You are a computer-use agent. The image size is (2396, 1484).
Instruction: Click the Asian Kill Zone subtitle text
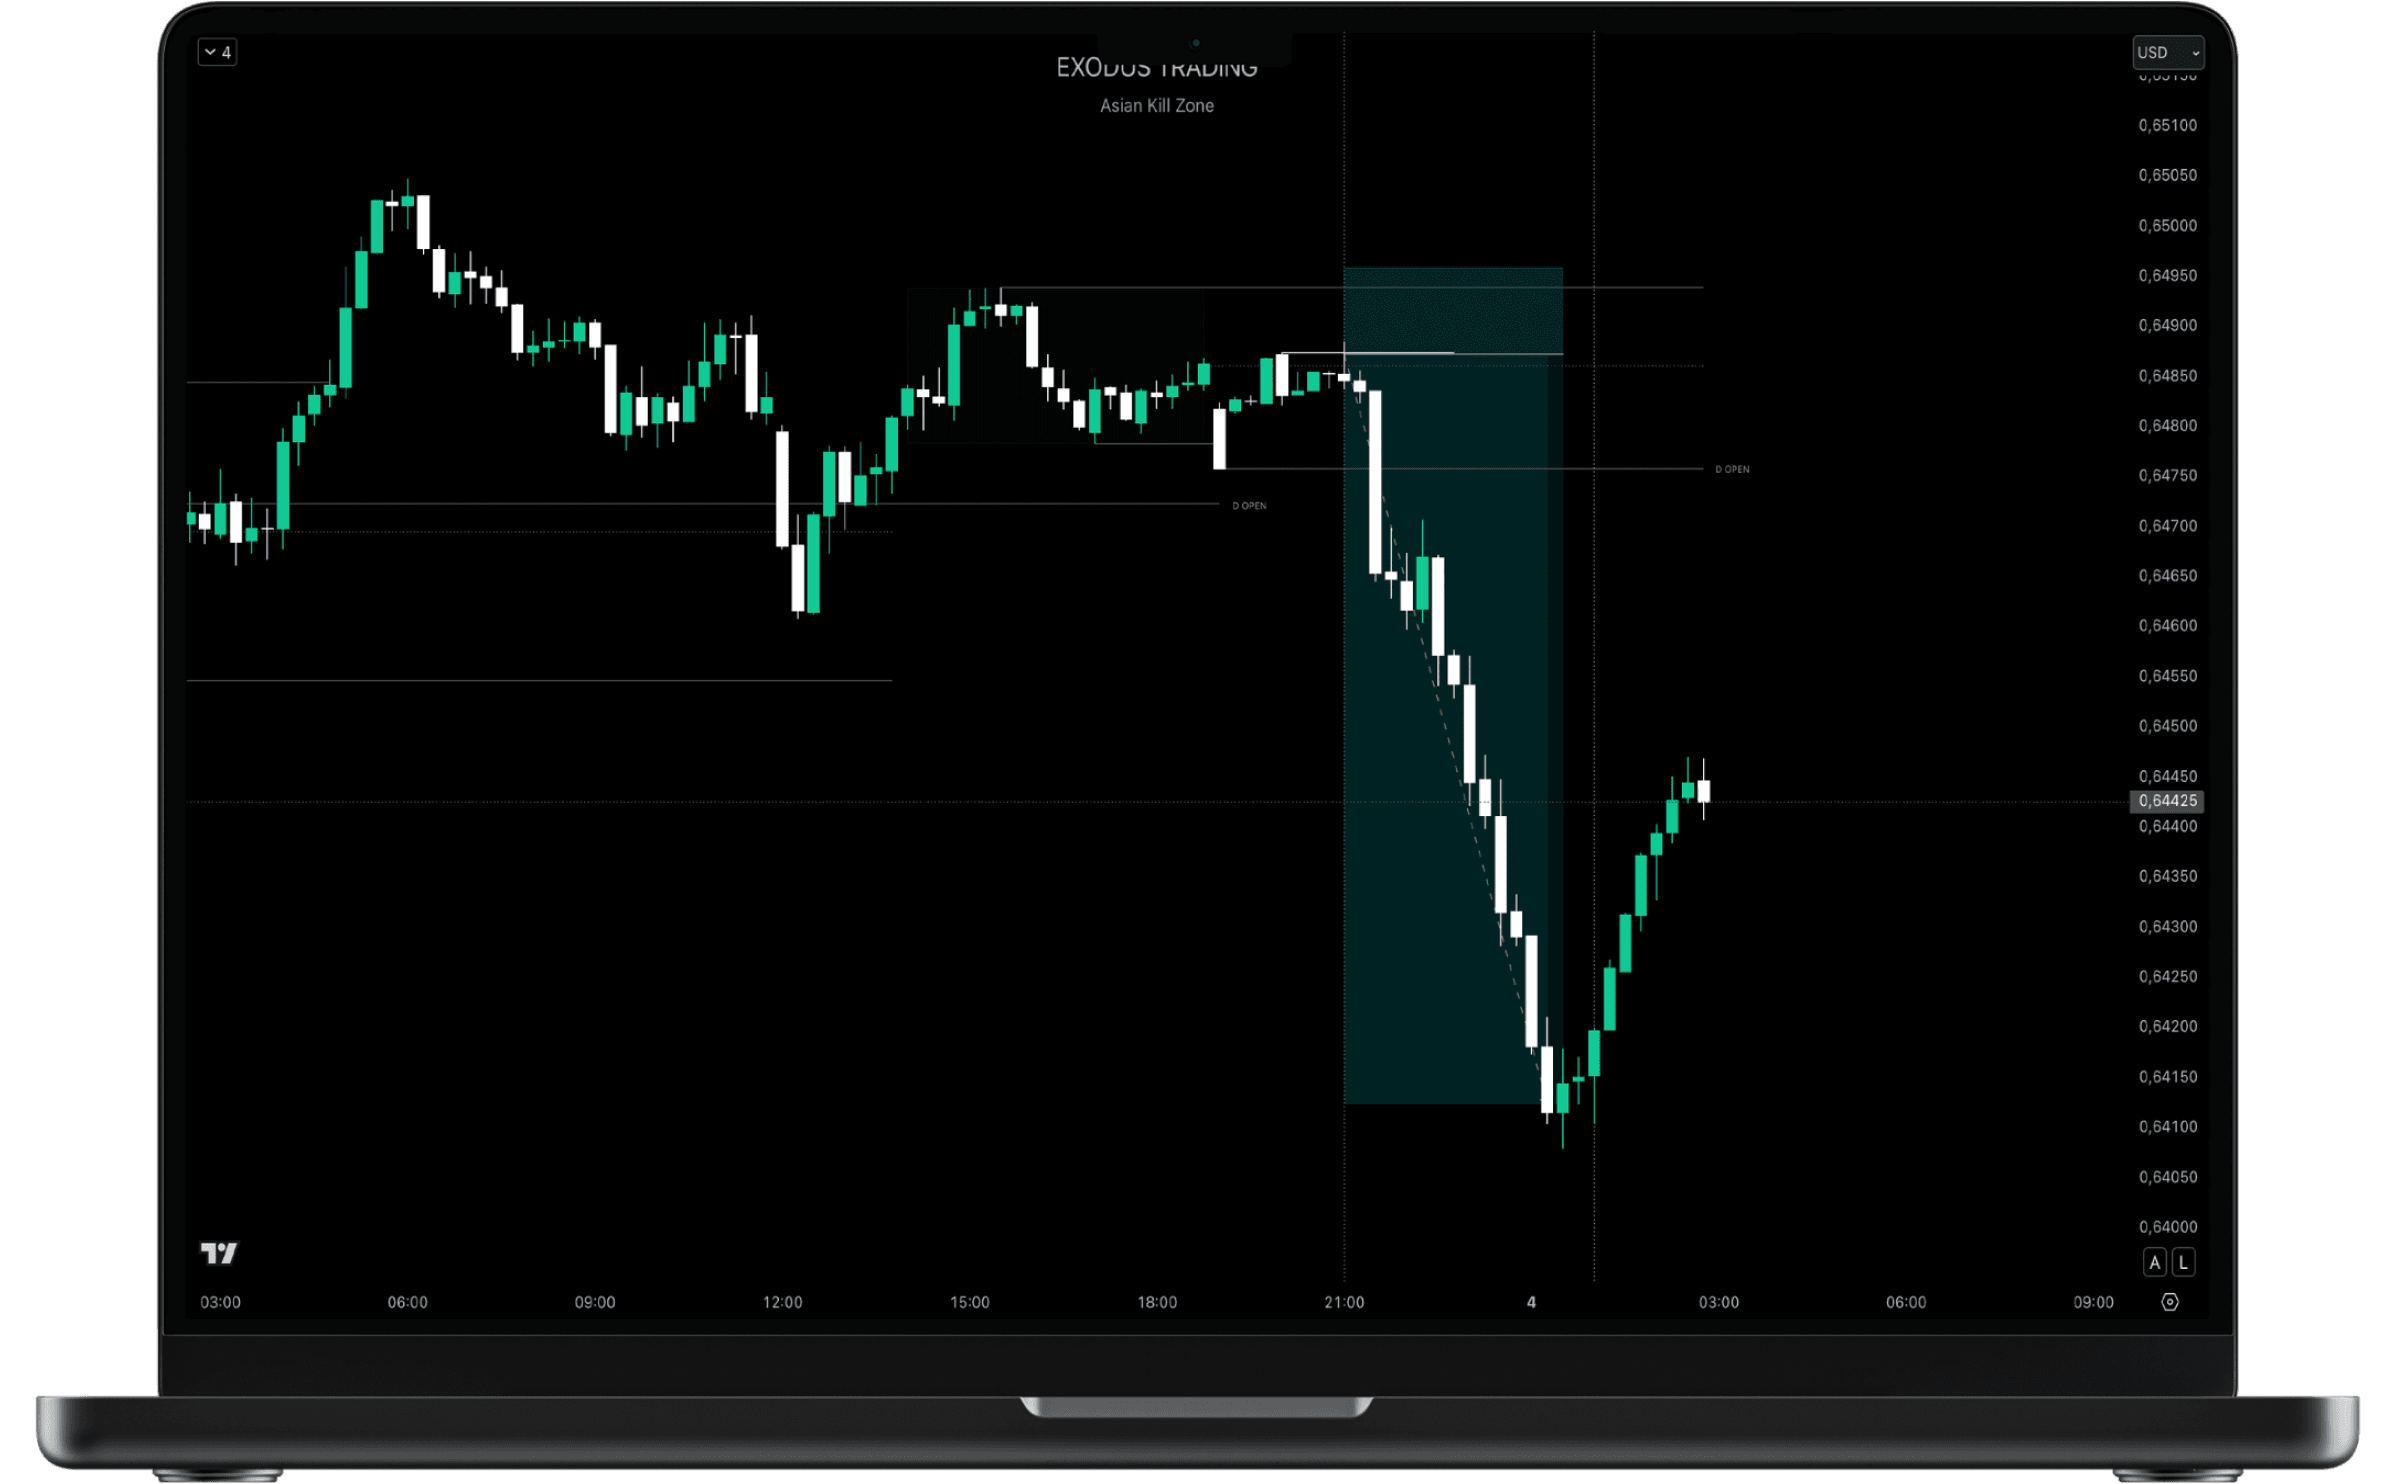pos(1156,106)
